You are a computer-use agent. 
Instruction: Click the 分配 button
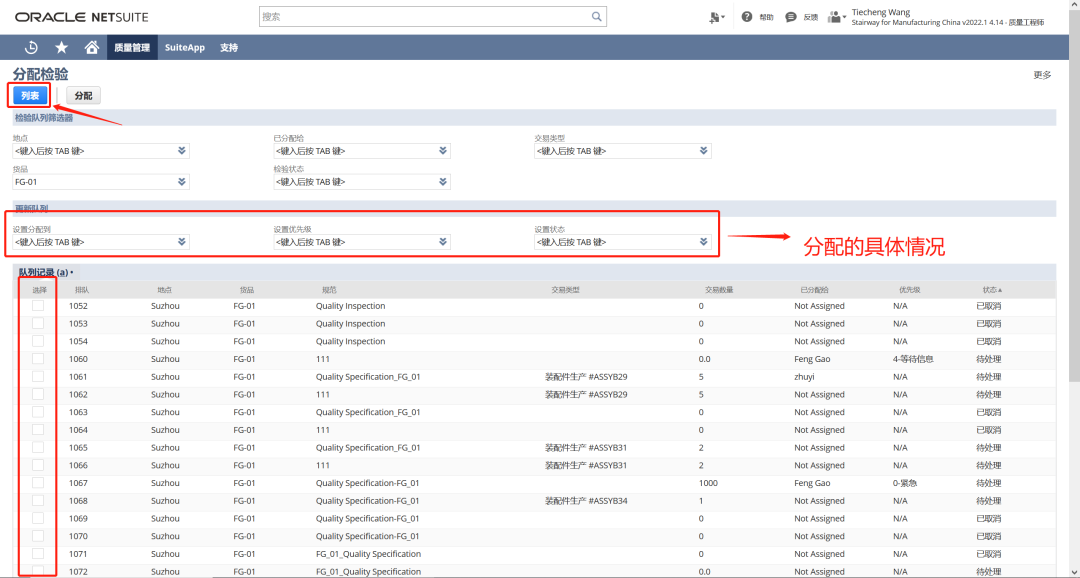tap(83, 96)
